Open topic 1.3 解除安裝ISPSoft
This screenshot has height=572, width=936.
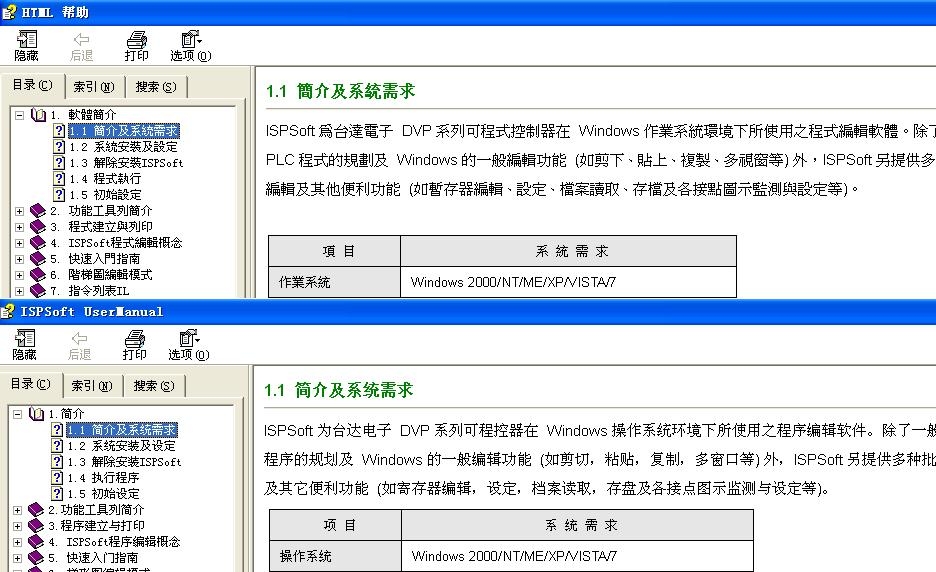click(126, 162)
